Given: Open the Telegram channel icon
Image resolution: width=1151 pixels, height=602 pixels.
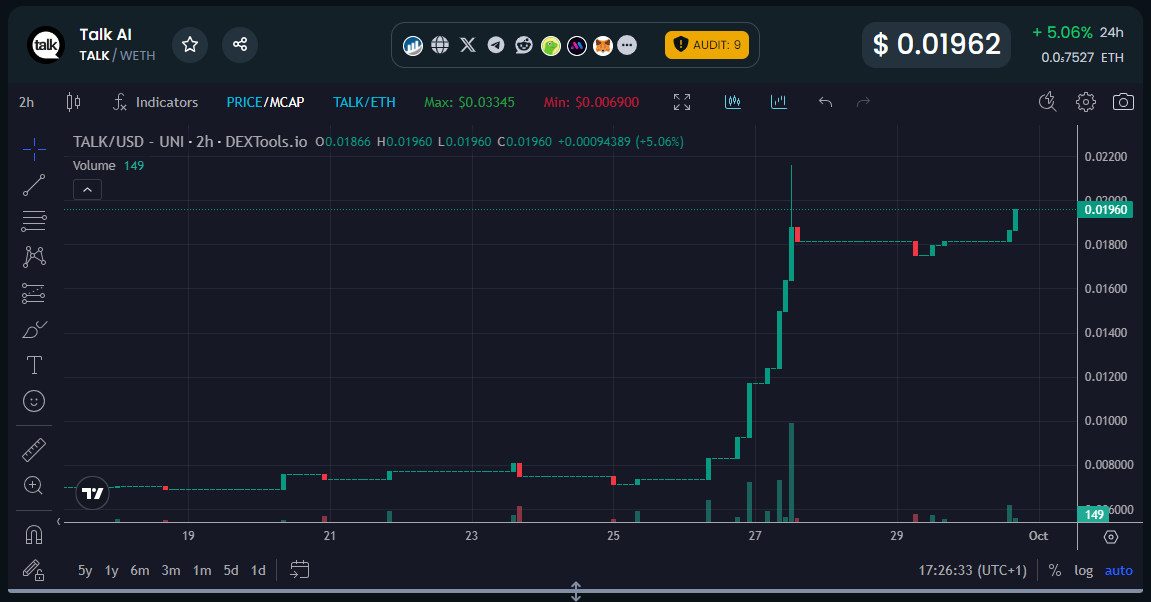Looking at the screenshot, I should [x=496, y=46].
